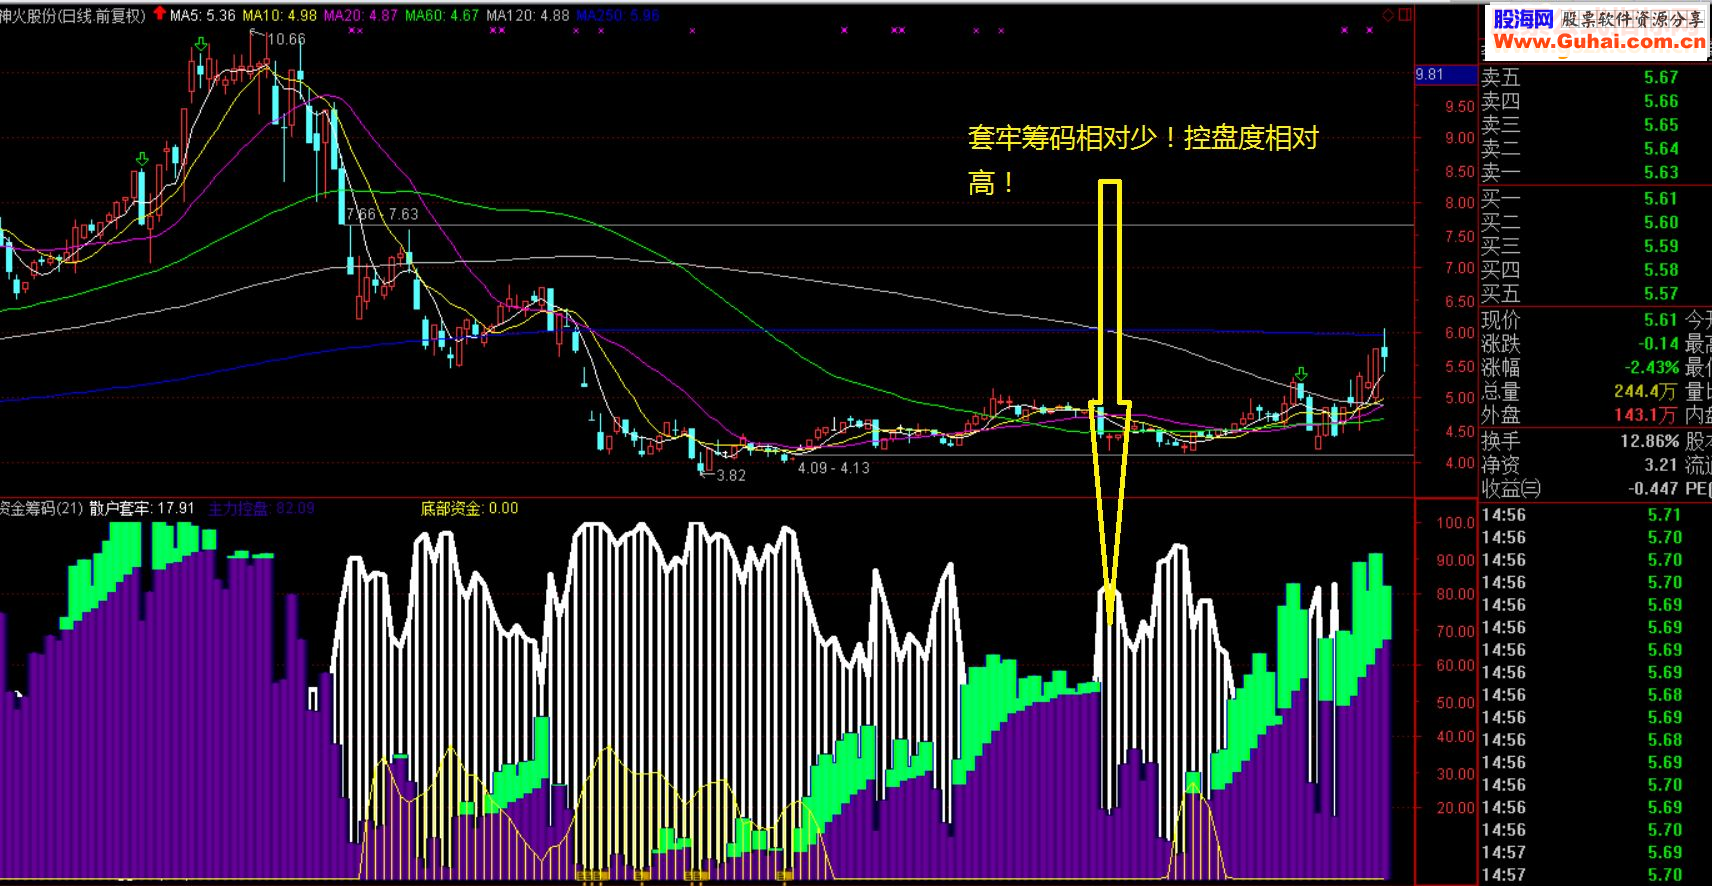
Task: Click the 散户套牢: 17.91 readout
Action: click(x=142, y=508)
